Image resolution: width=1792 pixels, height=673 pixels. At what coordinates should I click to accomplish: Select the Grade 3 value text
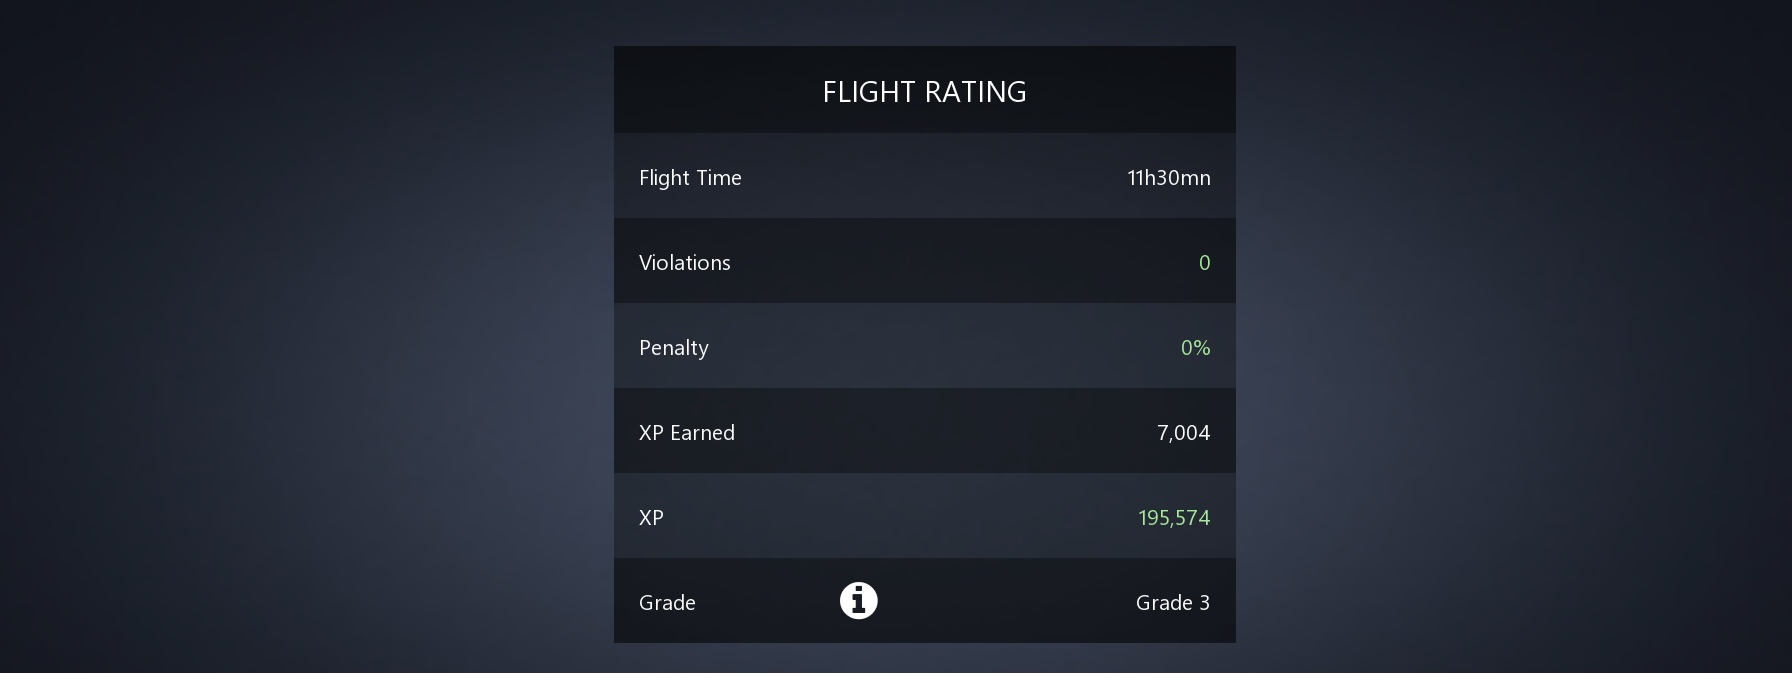[x=1172, y=602]
